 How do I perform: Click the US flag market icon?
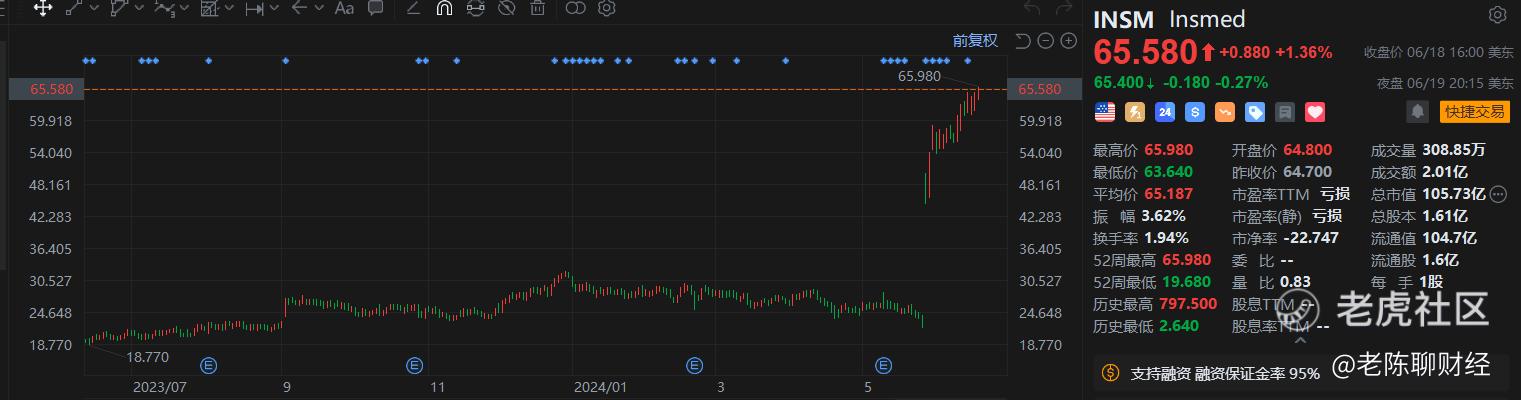tap(1104, 112)
